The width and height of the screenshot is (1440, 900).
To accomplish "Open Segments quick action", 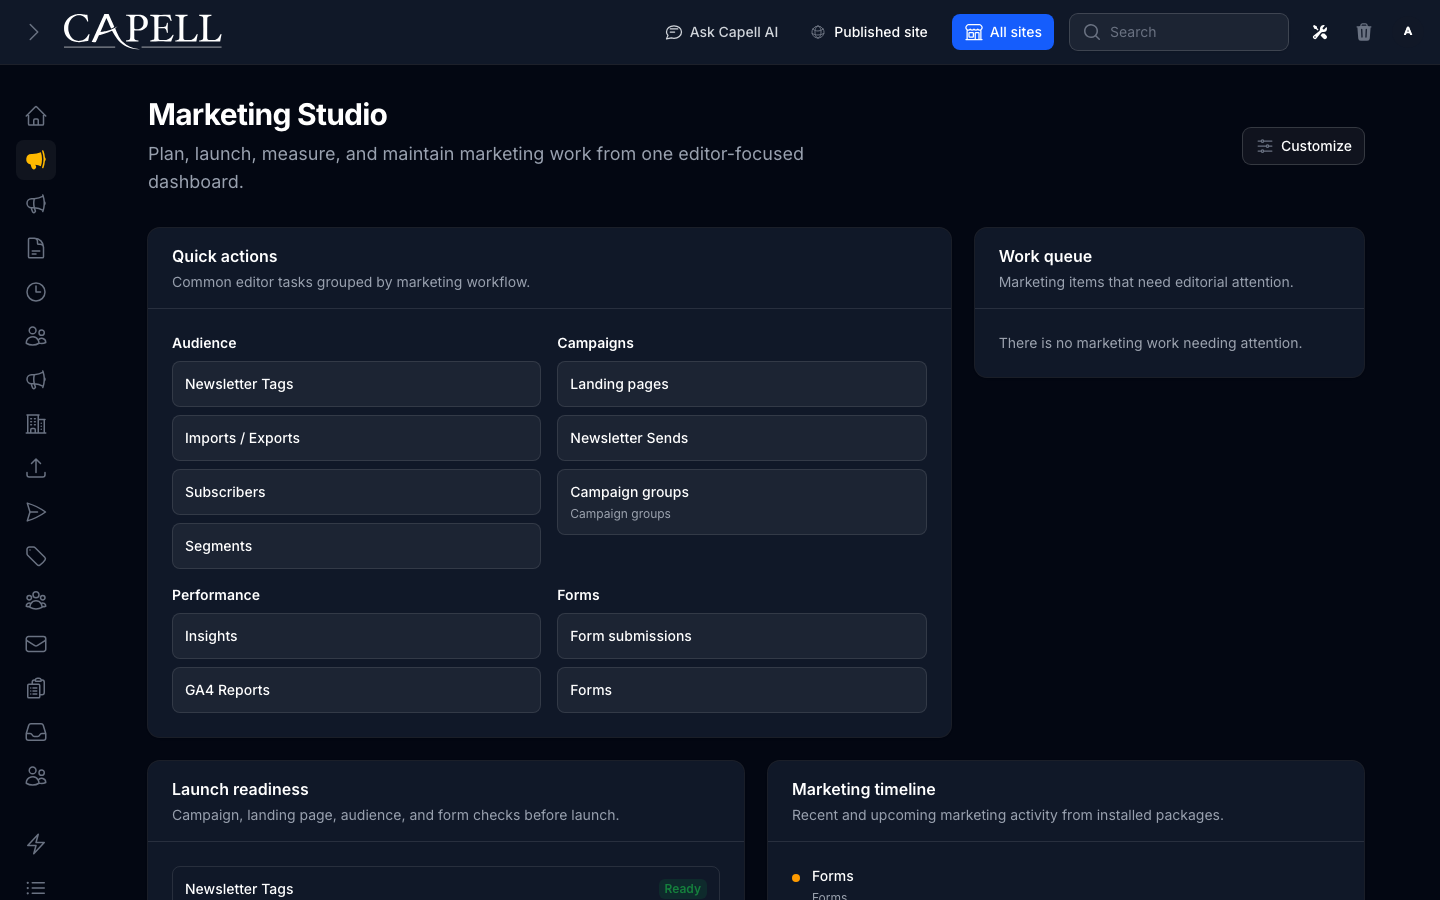I will pyautogui.click(x=356, y=546).
